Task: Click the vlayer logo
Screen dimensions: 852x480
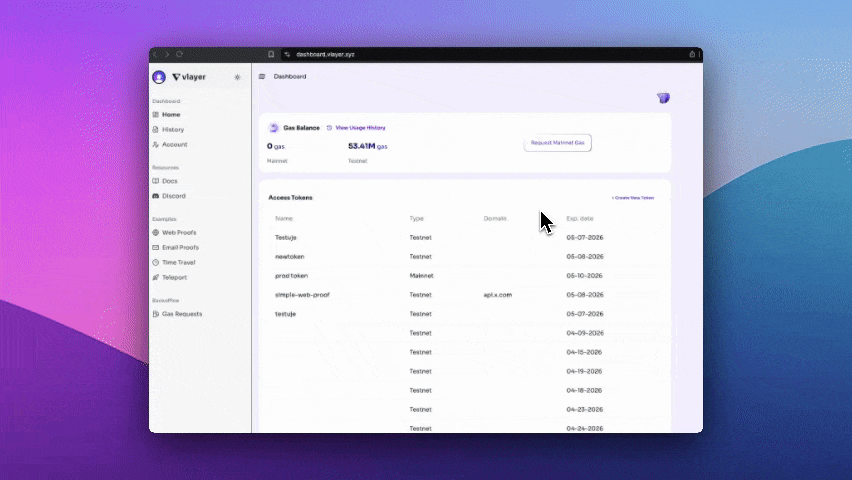Action: [188, 77]
